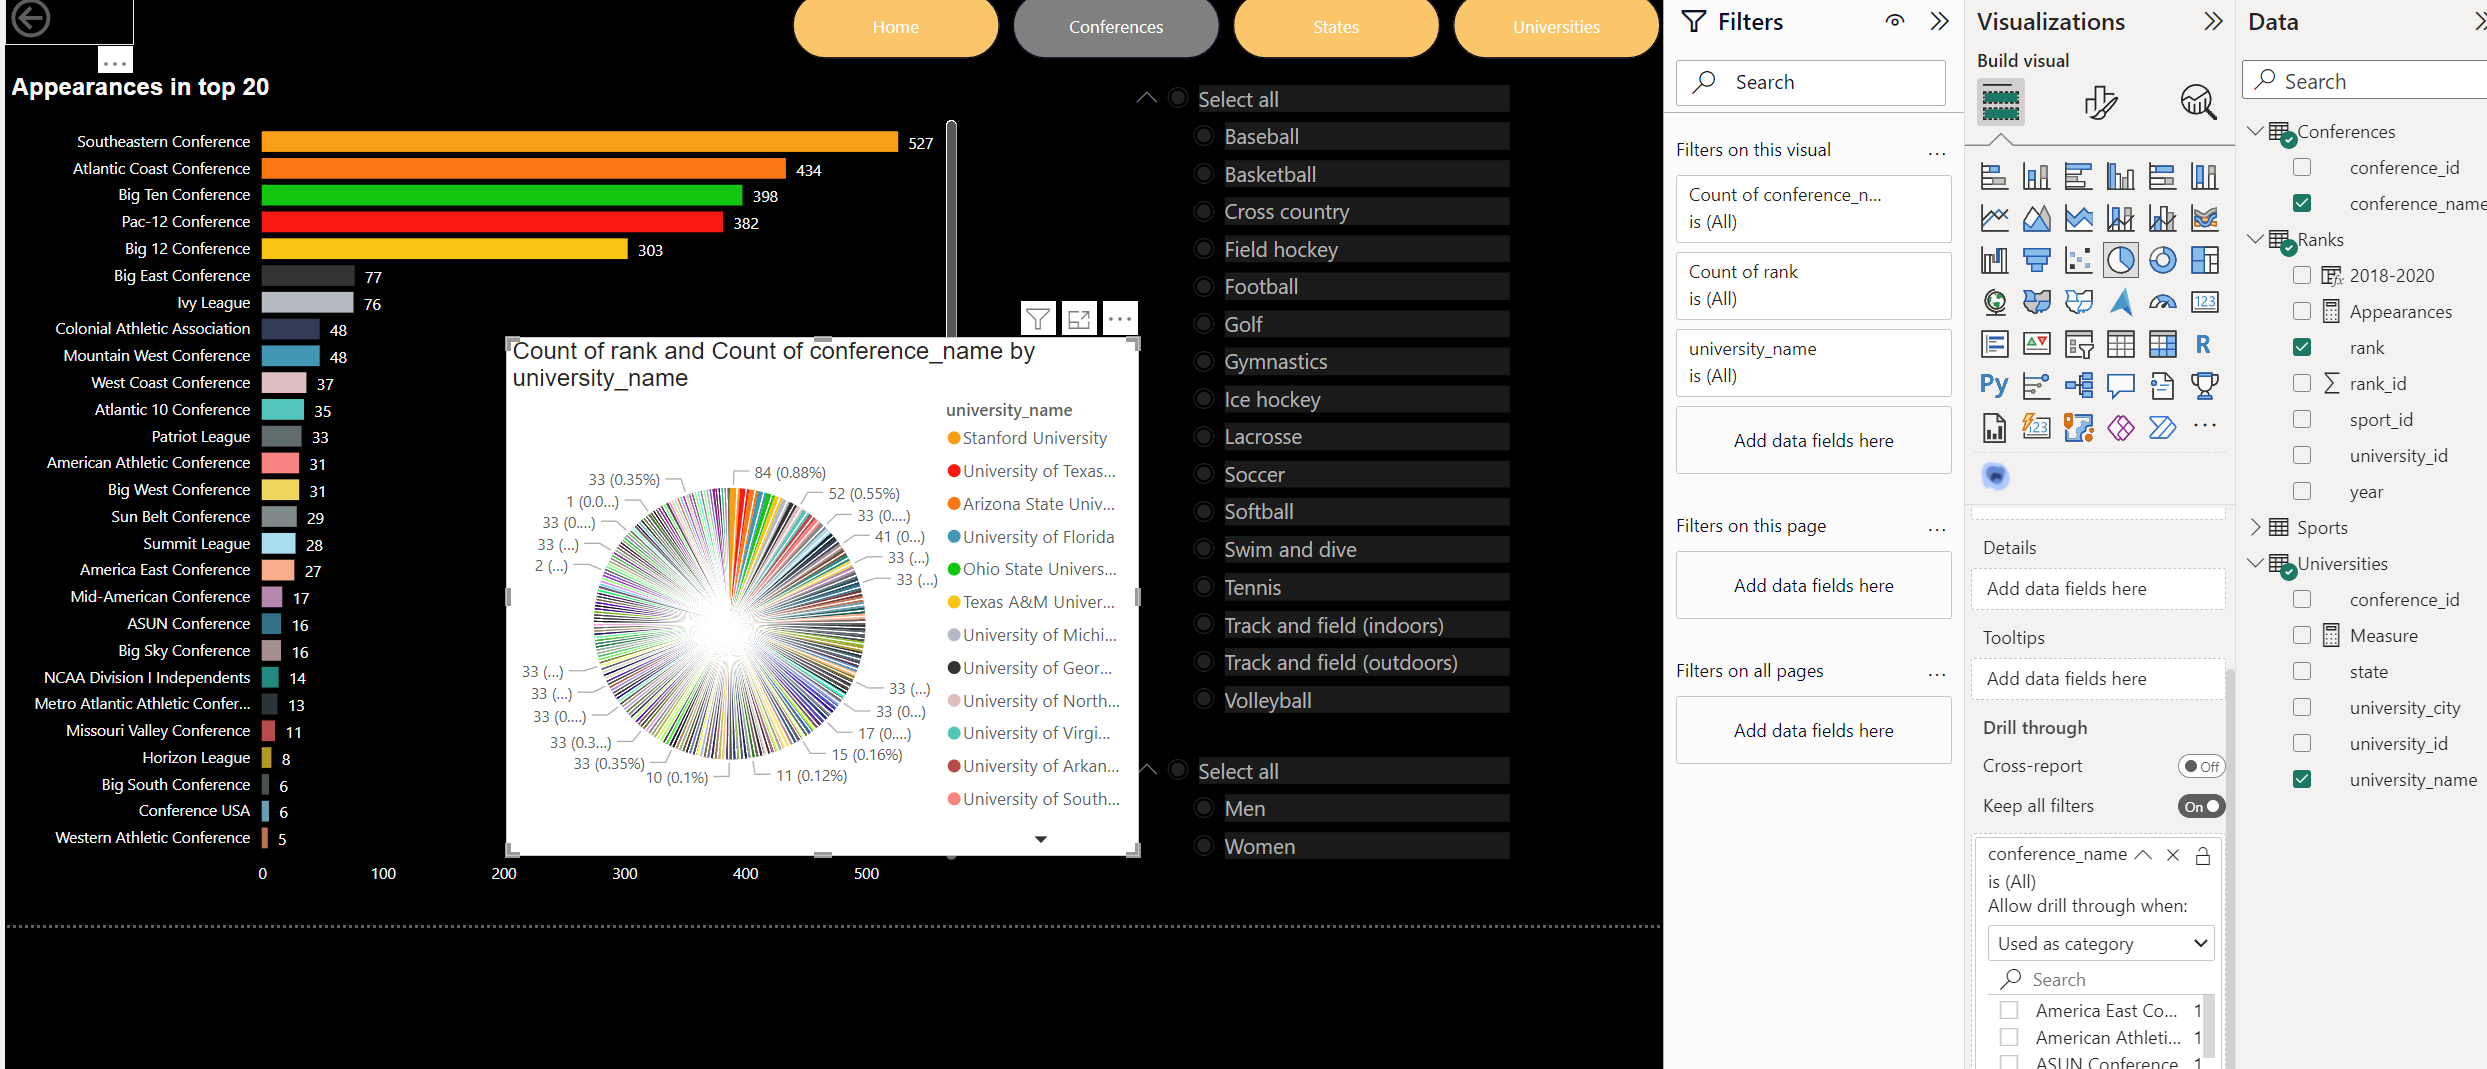Open the Format visual paintbrush tab
Image resolution: width=2487 pixels, height=1069 pixels.
pos(2100,102)
